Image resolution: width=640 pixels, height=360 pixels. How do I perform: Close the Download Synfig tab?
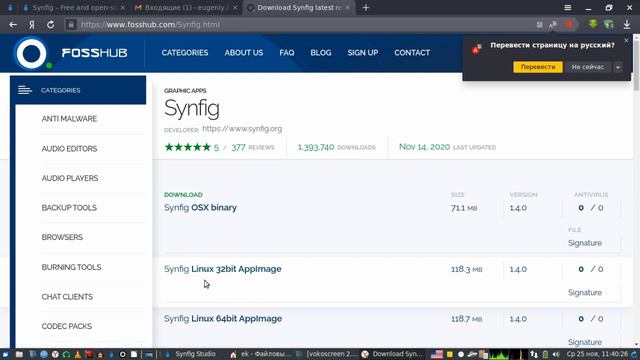pyautogui.click(x=348, y=8)
